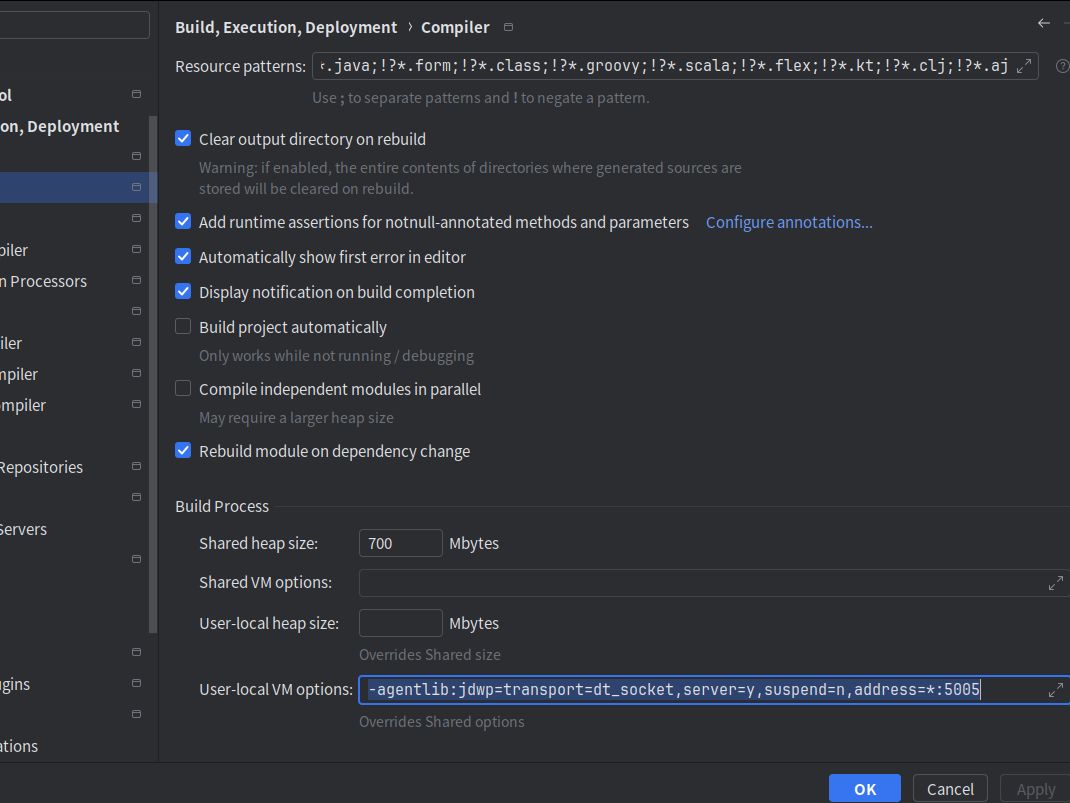Click help icon beside Resource patterns

(1062, 67)
